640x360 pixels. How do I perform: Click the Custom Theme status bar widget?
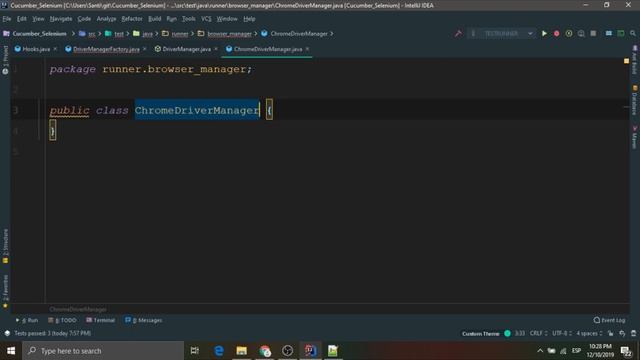pos(480,333)
